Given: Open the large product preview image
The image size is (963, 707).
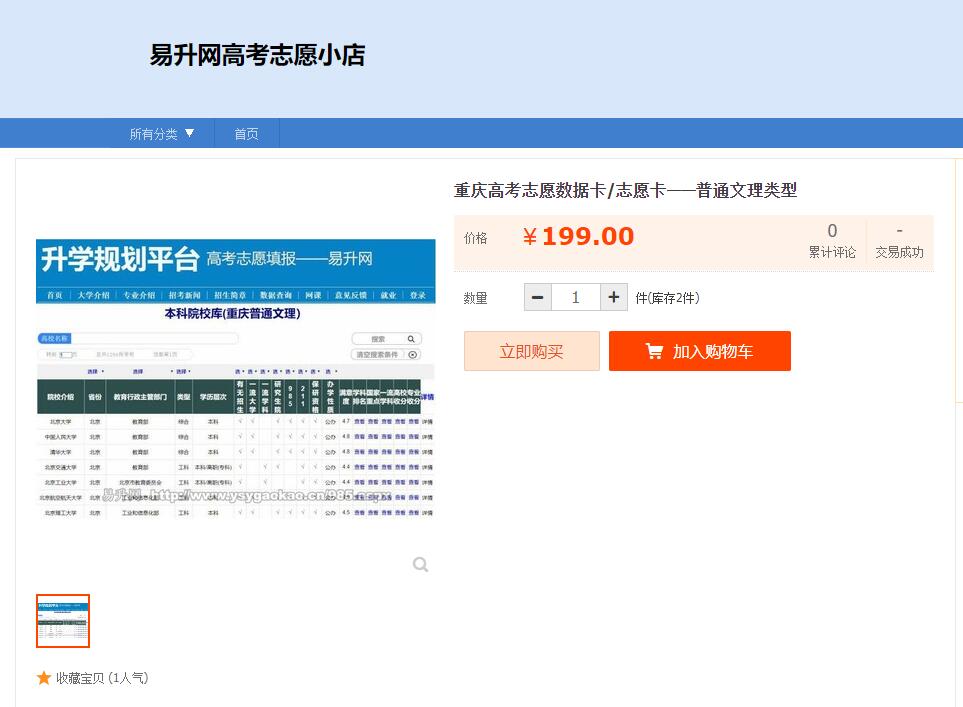Looking at the screenshot, I should click(x=235, y=378).
